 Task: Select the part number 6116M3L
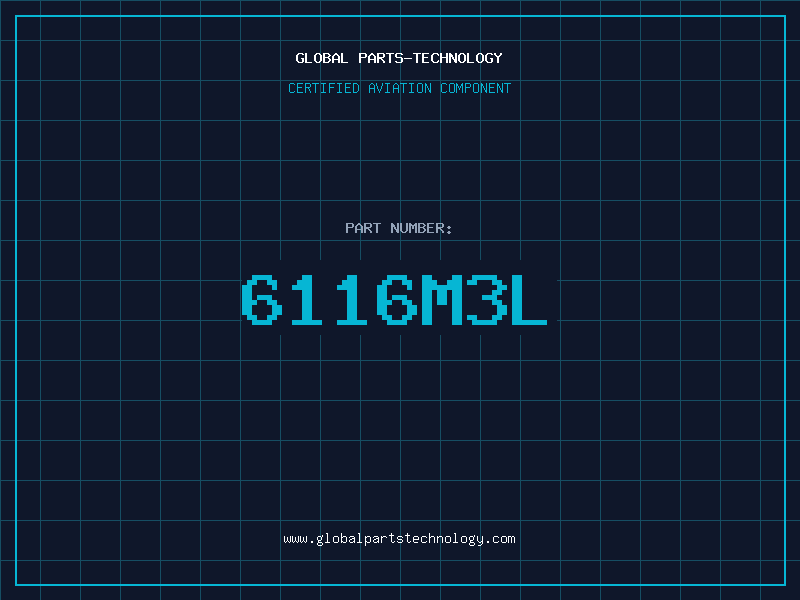pyautogui.click(x=394, y=299)
